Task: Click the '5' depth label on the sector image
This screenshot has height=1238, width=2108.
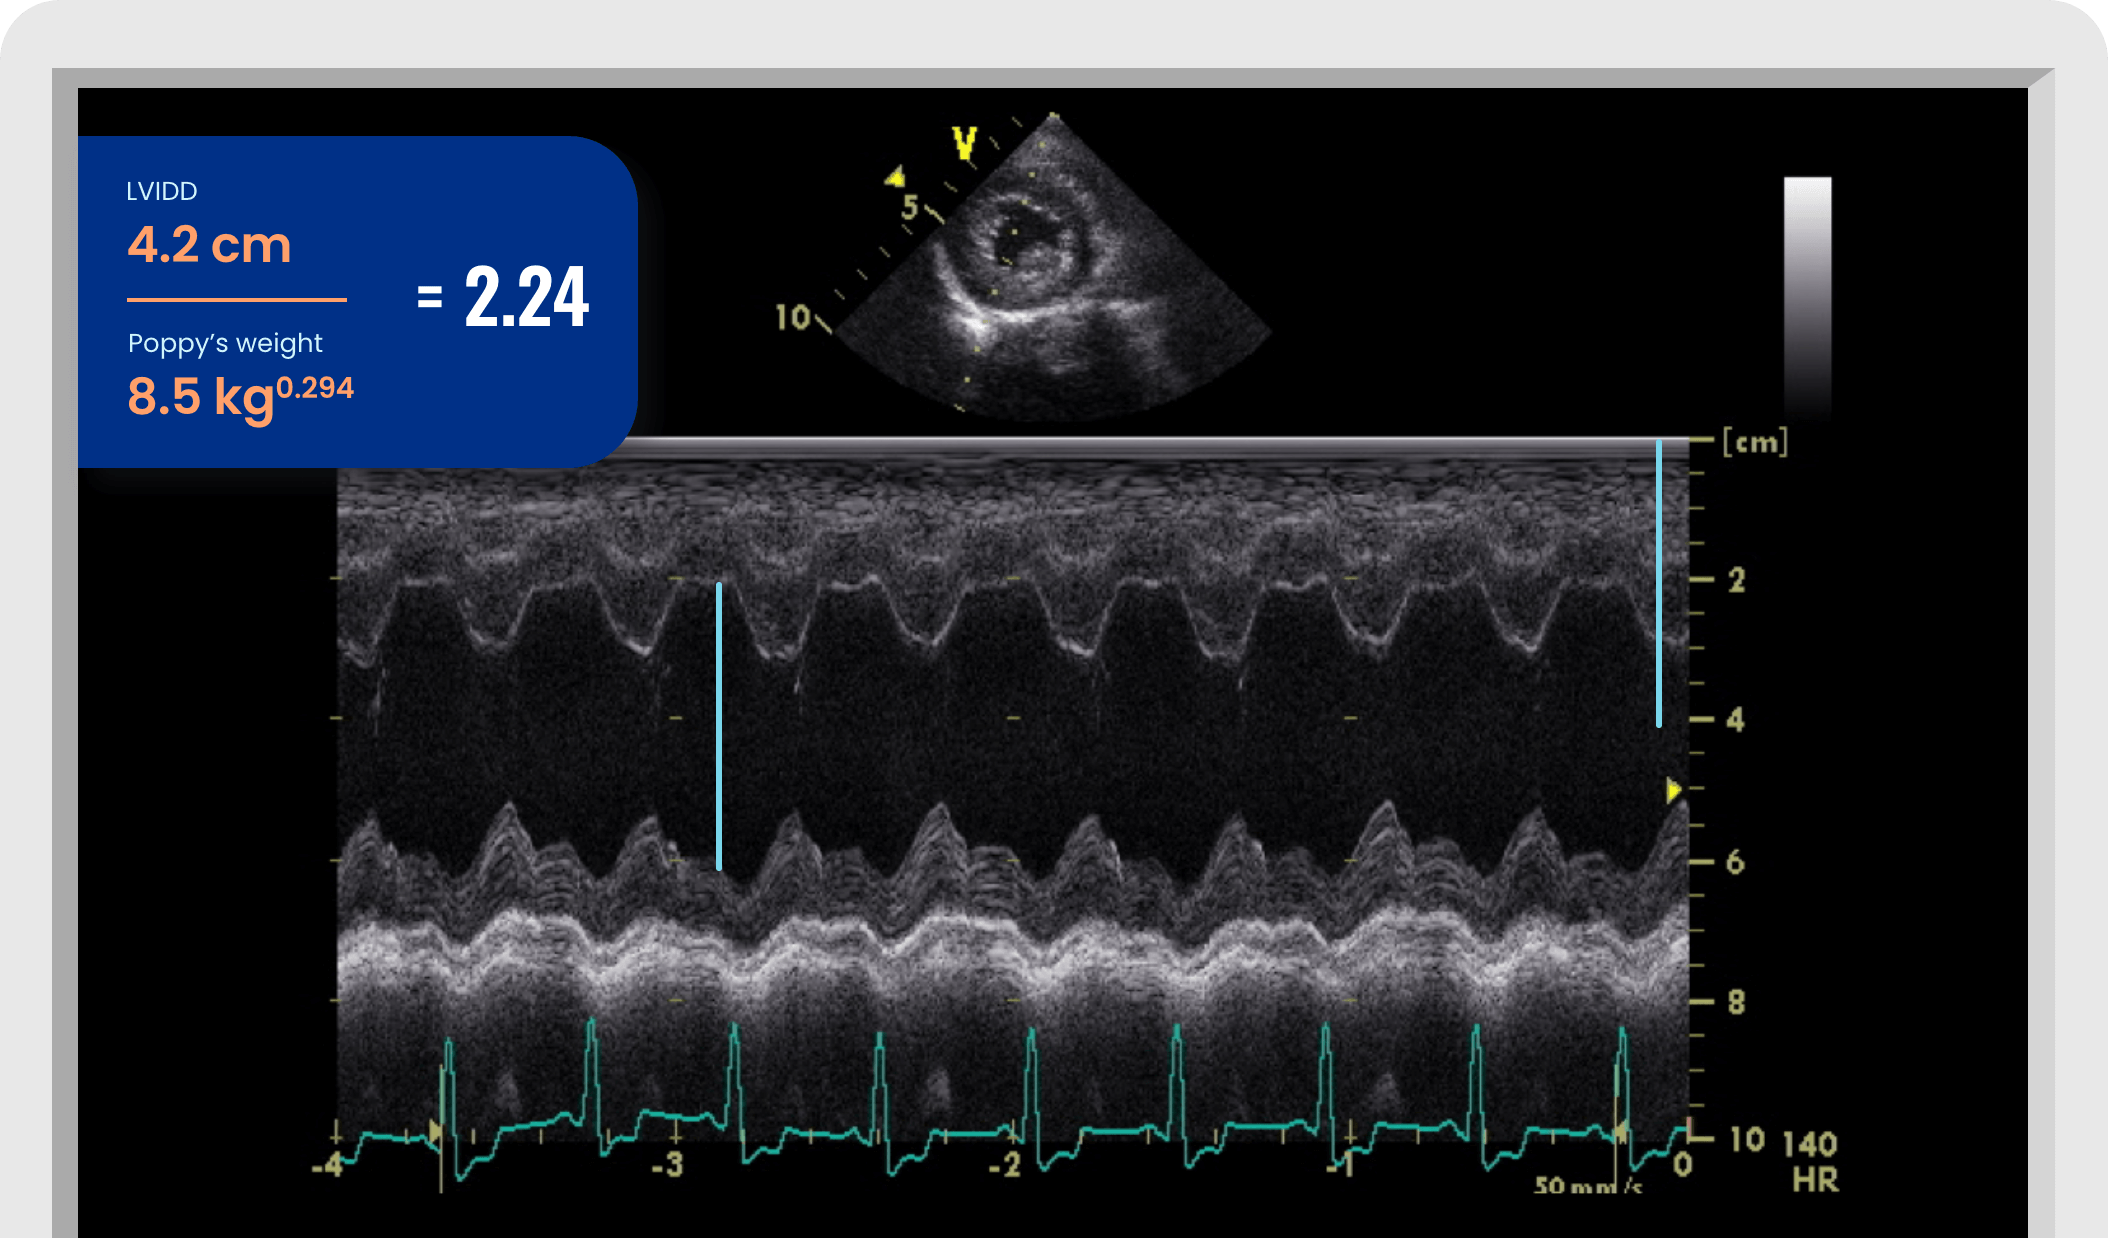Action: [910, 207]
